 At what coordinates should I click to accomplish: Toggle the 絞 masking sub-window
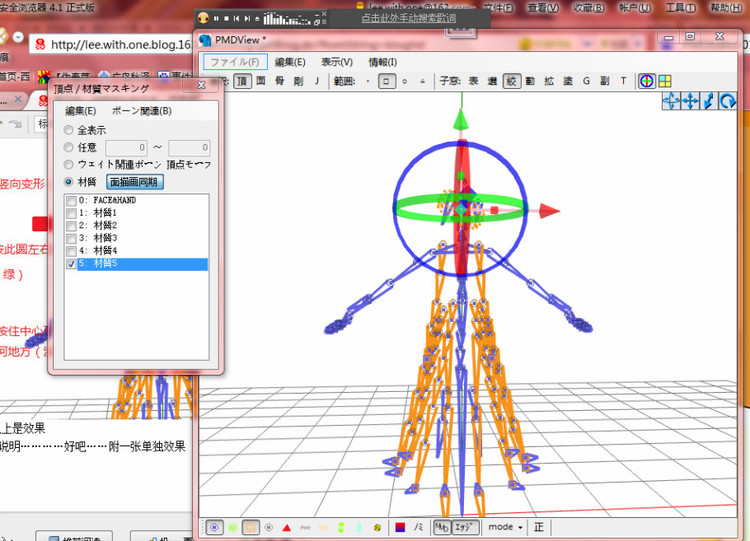pyautogui.click(x=511, y=81)
